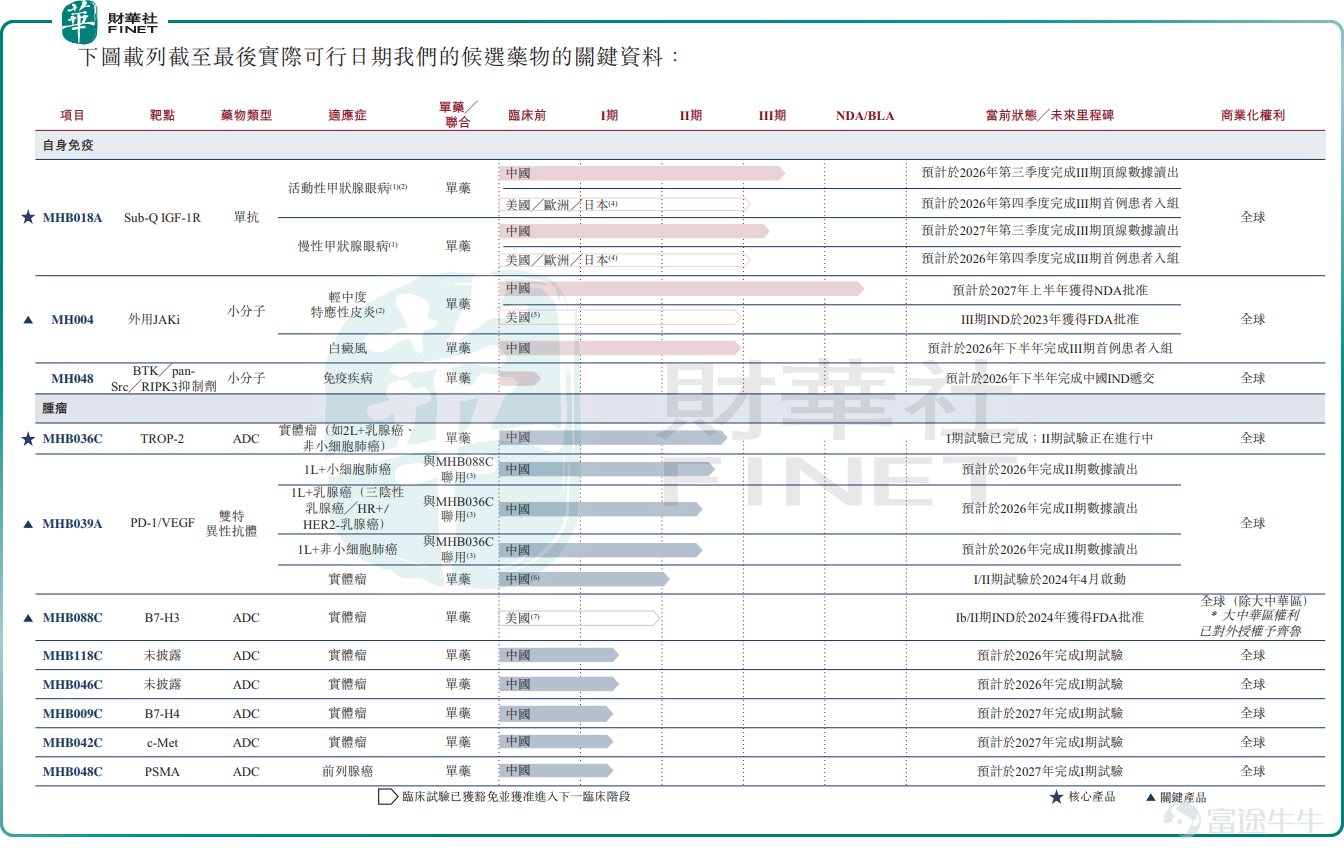The image size is (1344, 857).
Task: Select the 商業化權利 column header
Action: click(1253, 116)
